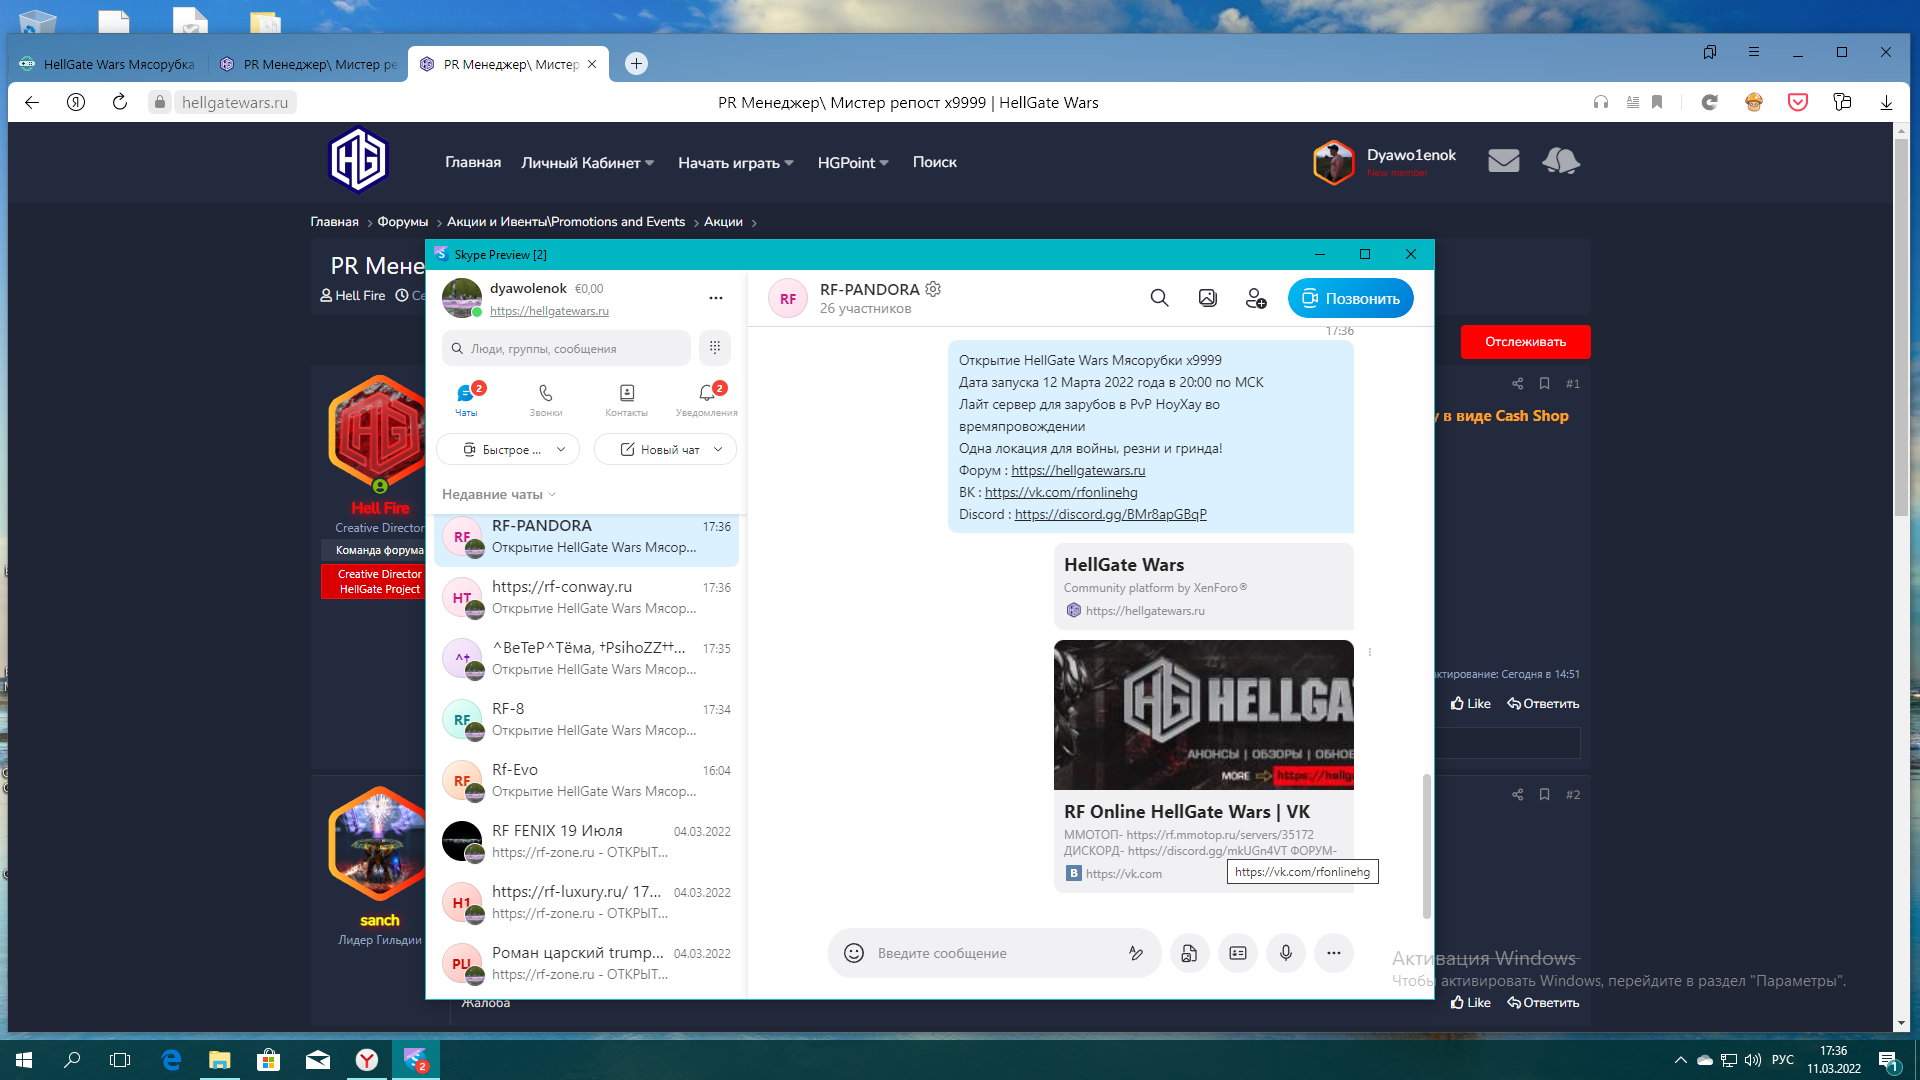Switch to Skype Contacts tab
The image size is (1920, 1080).
[626, 399]
